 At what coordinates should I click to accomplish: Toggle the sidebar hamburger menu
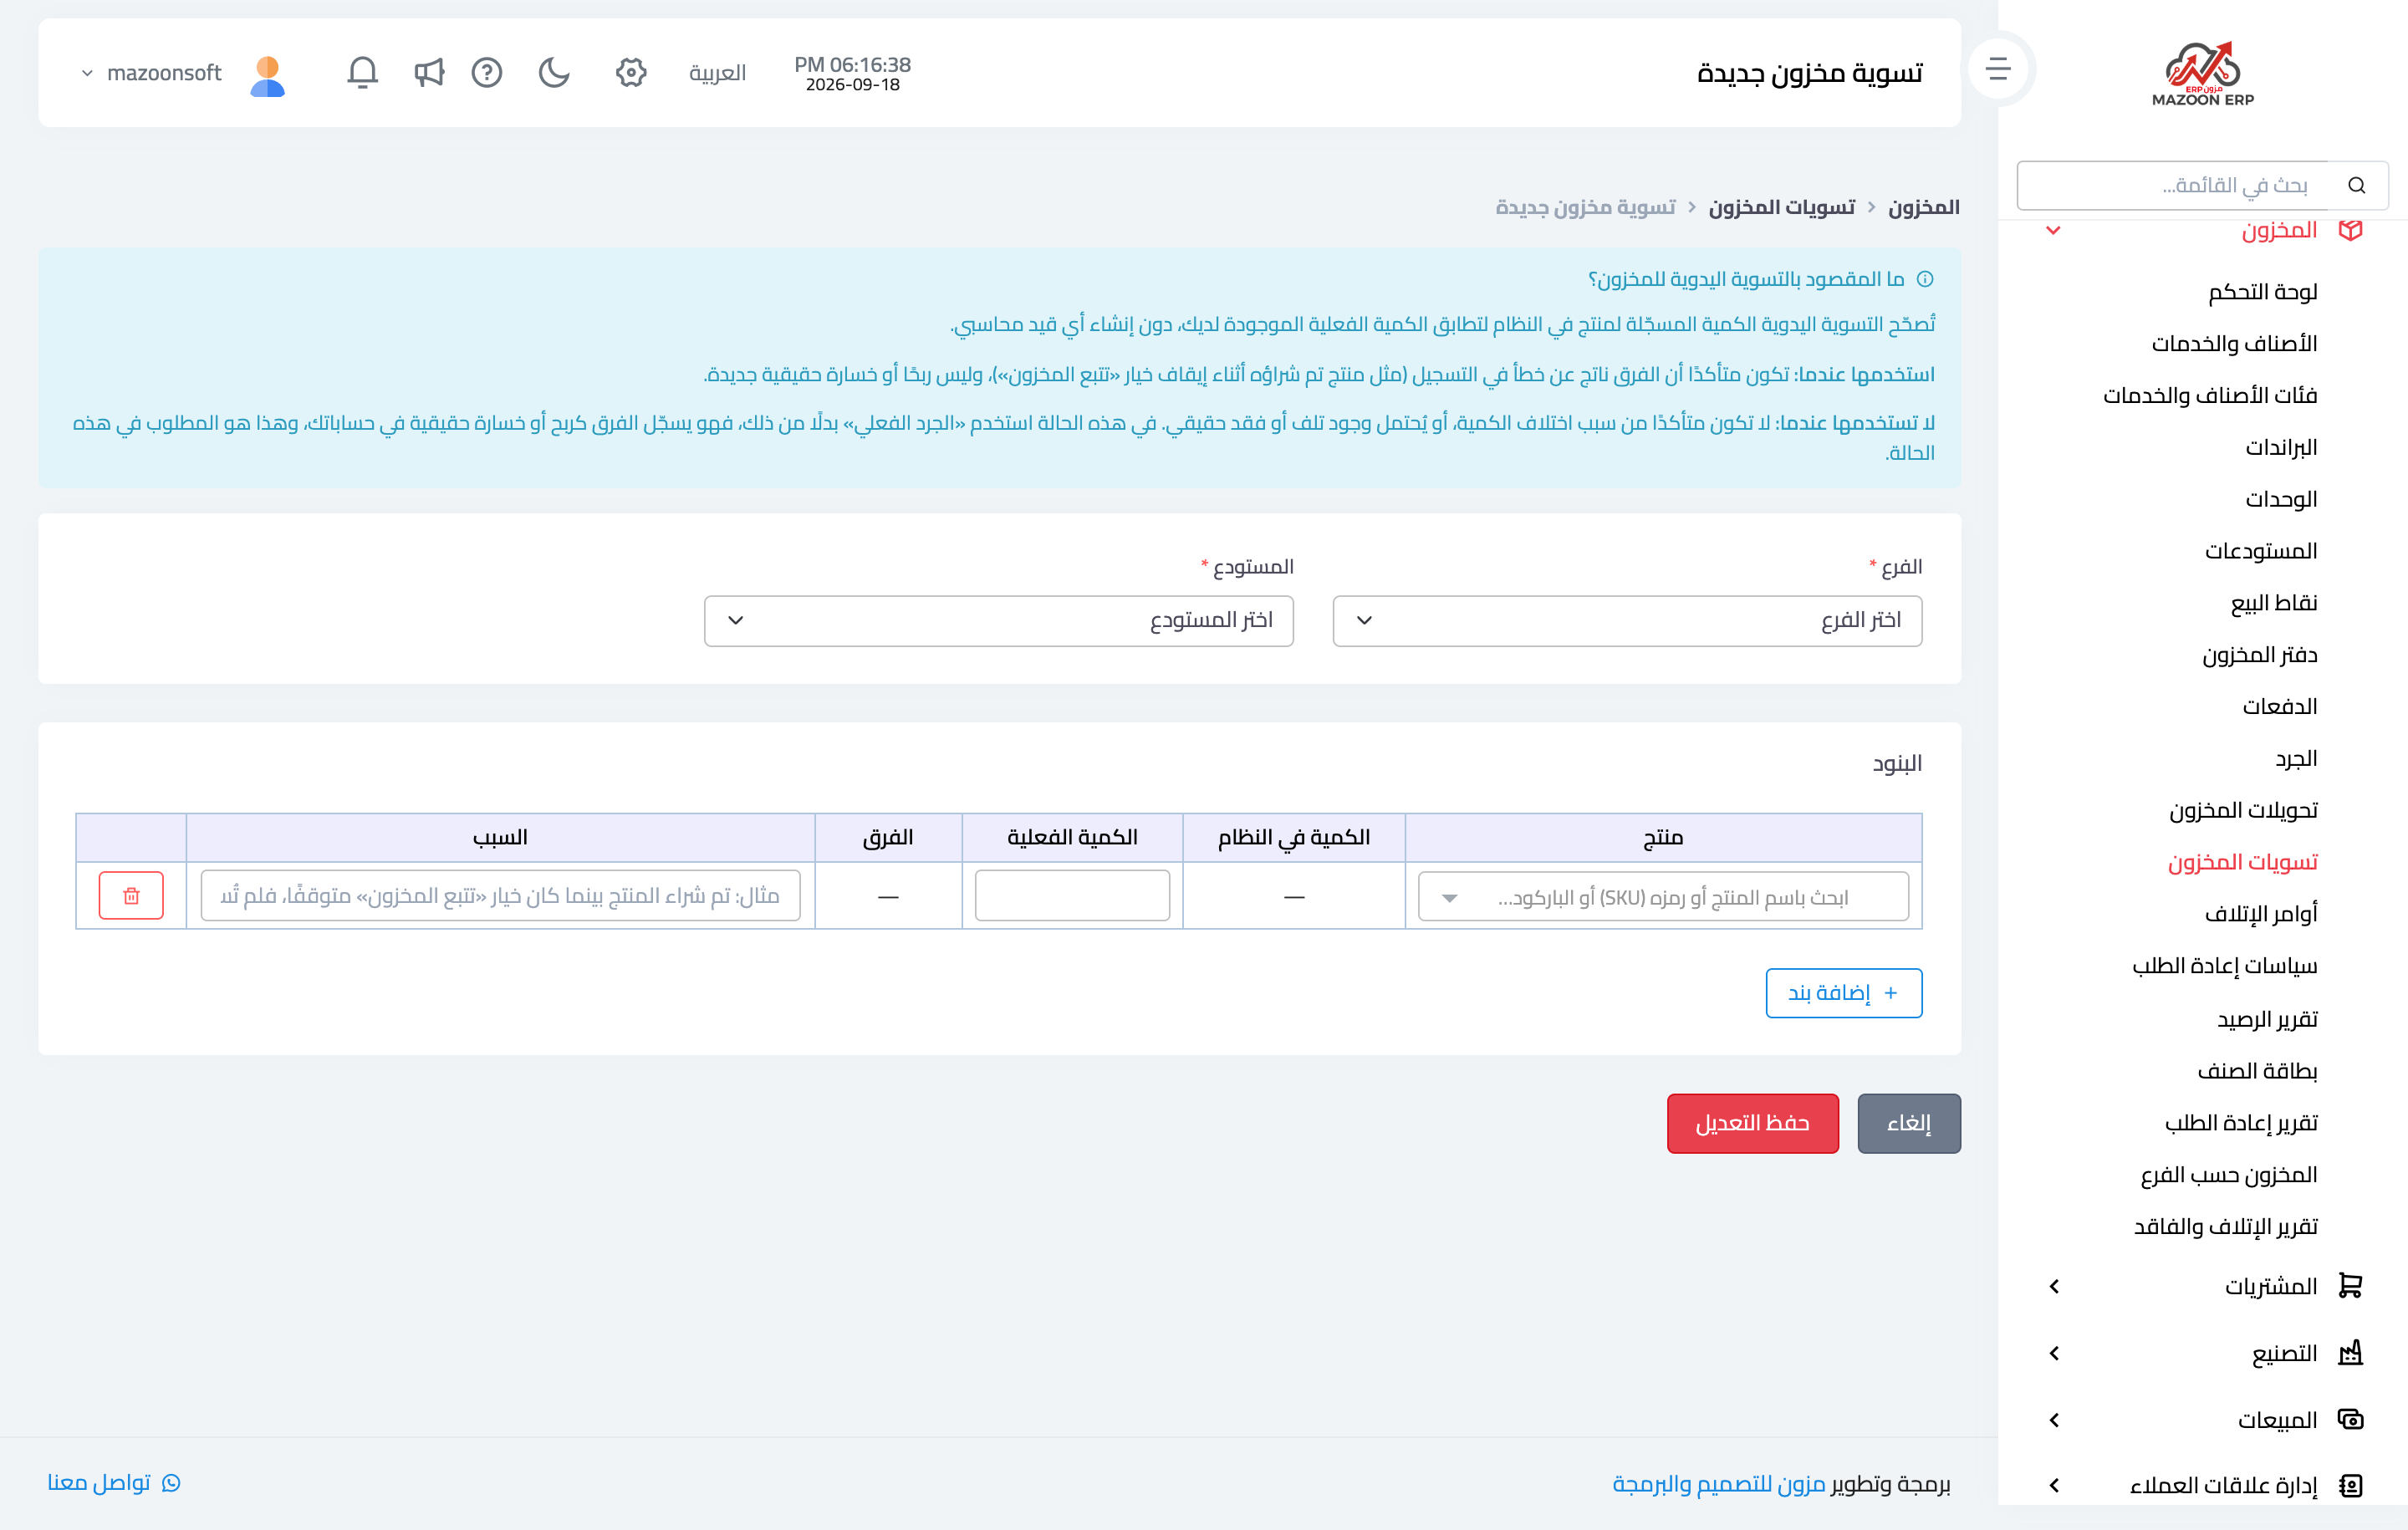coord(1998,69)
